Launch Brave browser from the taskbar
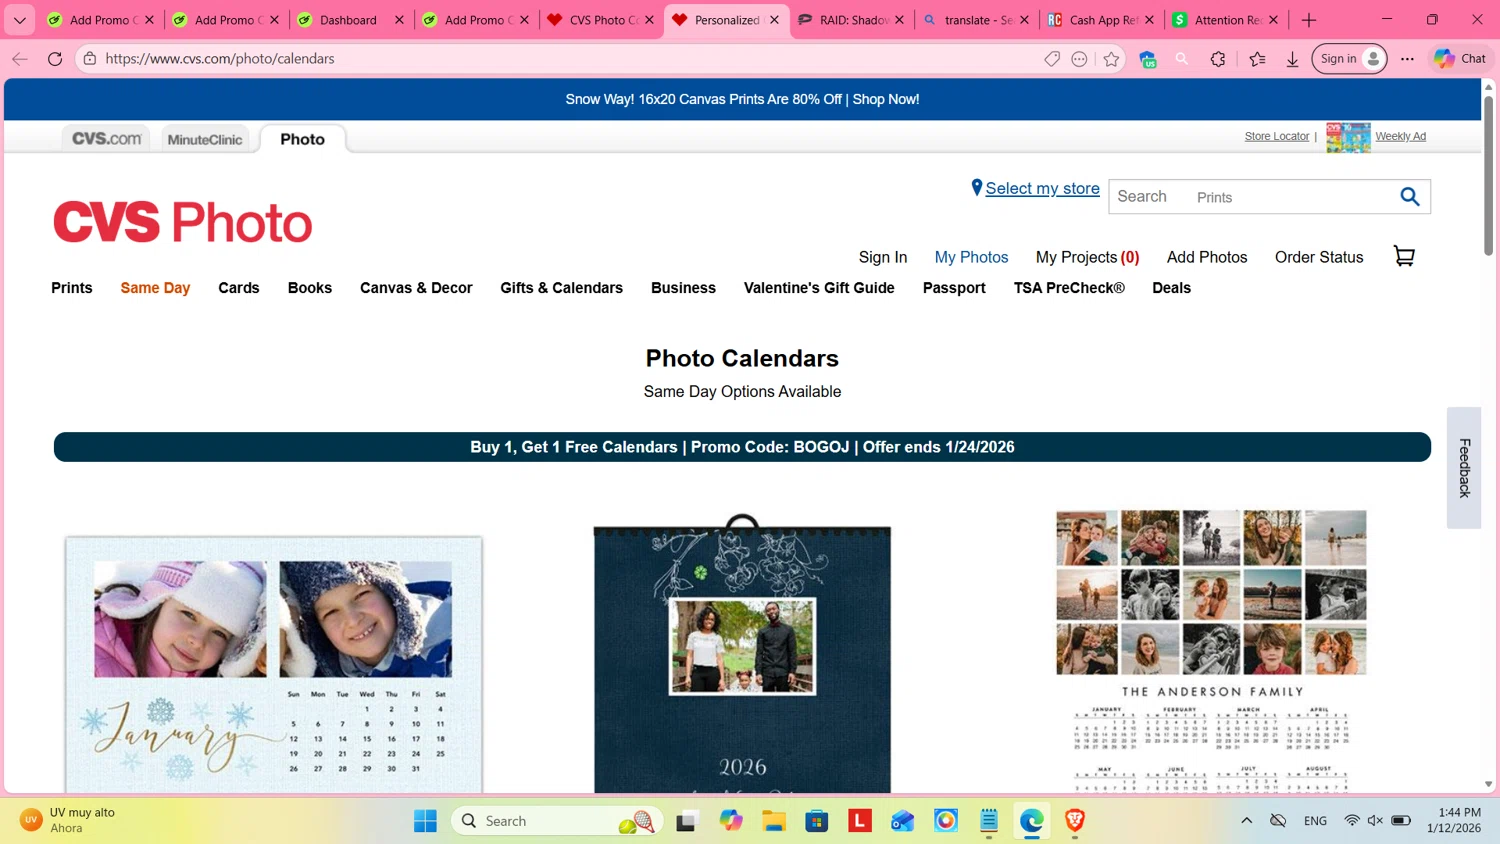This screenshot has width=1500, height=844. pos(1075,821)
